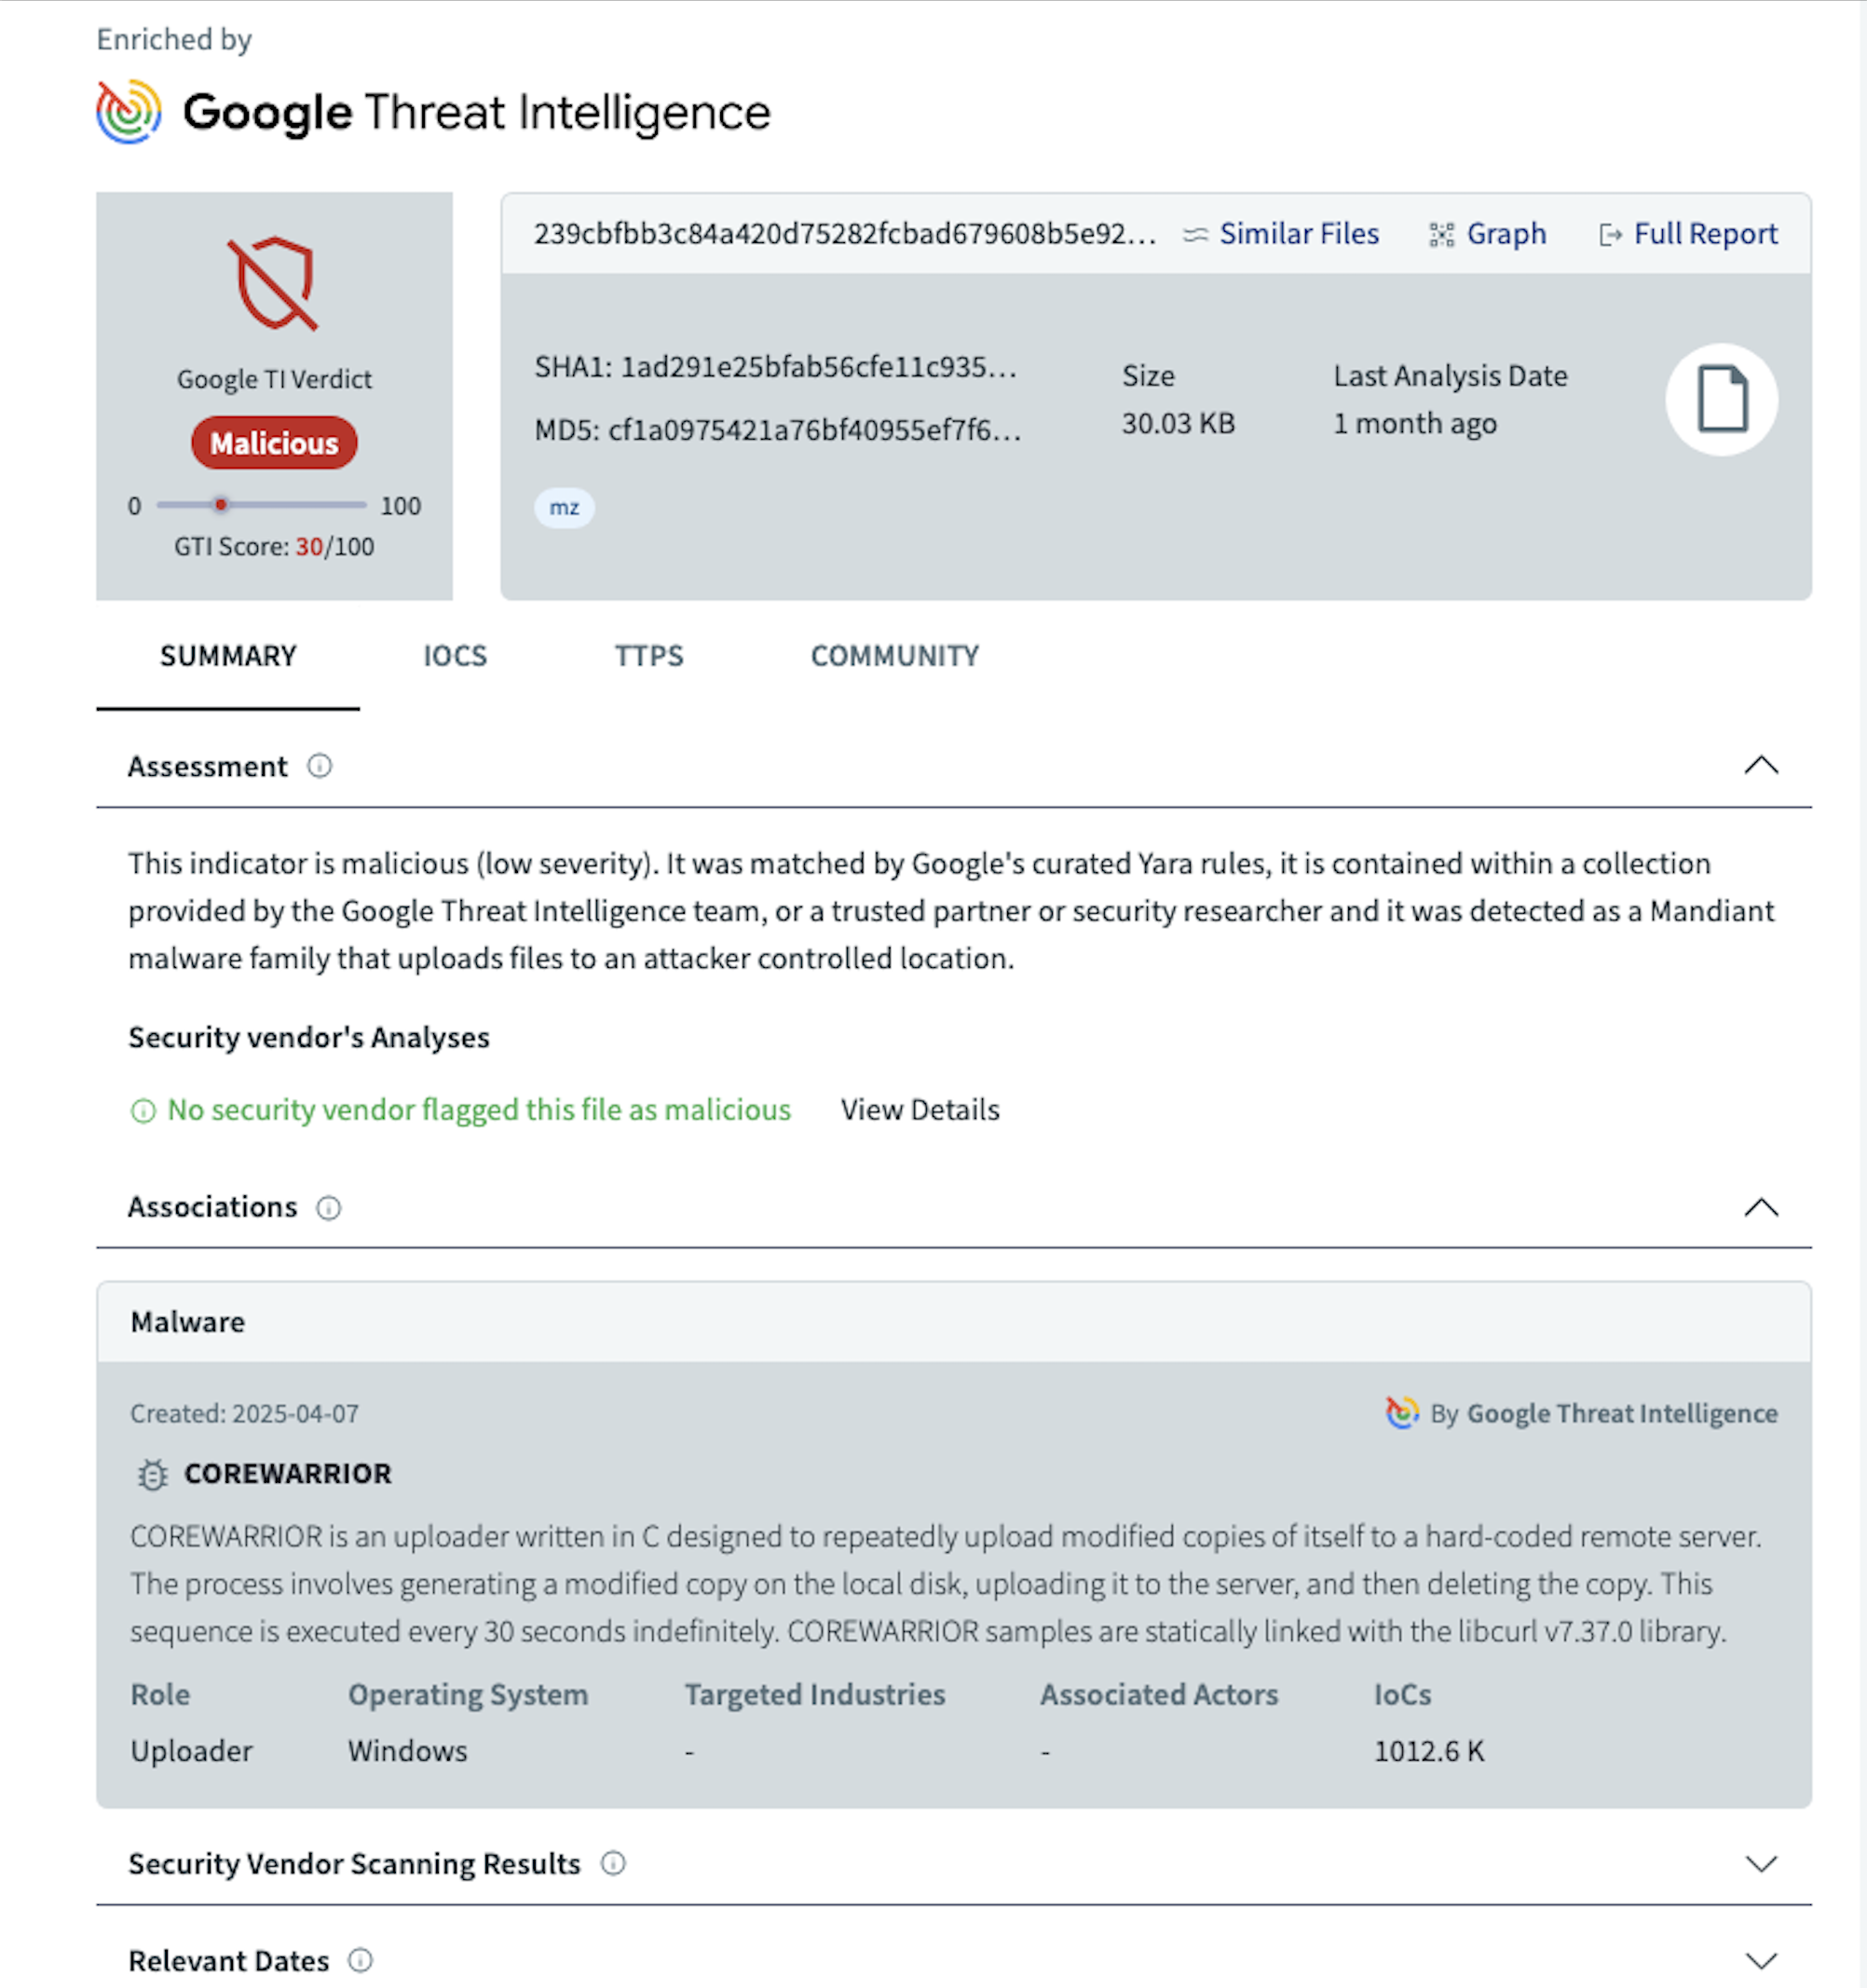Click the GTI Score slider marker
This screenshot has width=1867, height=1988.
221,505
